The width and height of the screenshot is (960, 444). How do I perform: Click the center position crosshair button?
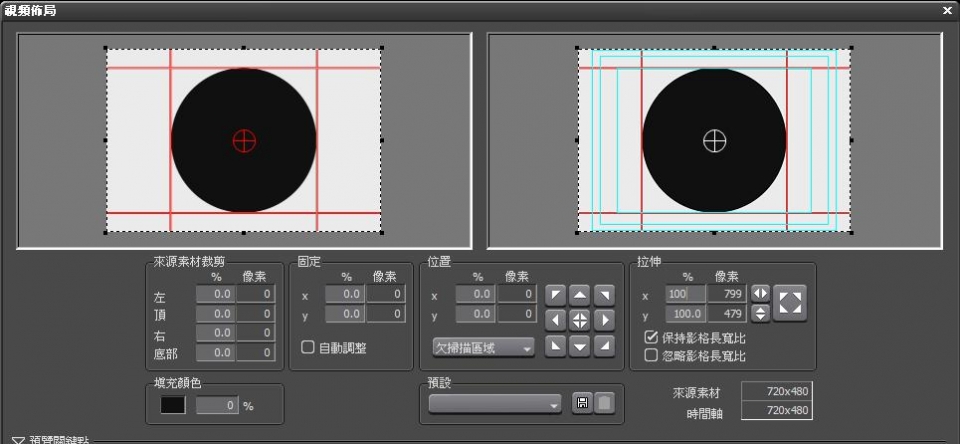(x=579, y=320)
